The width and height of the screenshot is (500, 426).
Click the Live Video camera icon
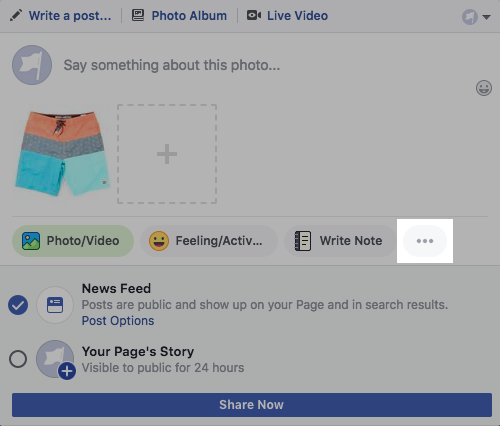tap(254, 15)
